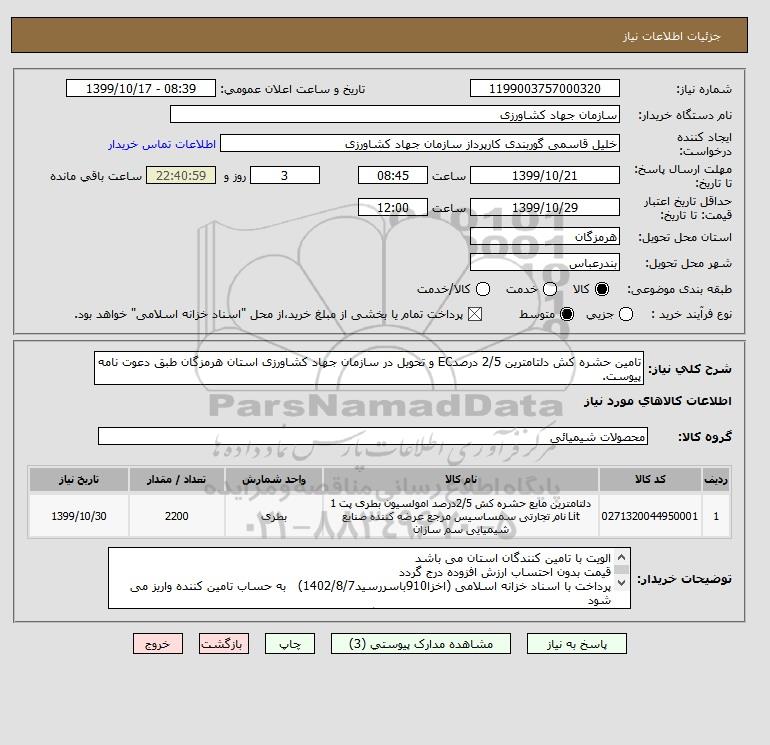Click the countdown timer 22:40:59
This screenshot has width=770, height=745.
pyautogui.click(x=181, y=175)
